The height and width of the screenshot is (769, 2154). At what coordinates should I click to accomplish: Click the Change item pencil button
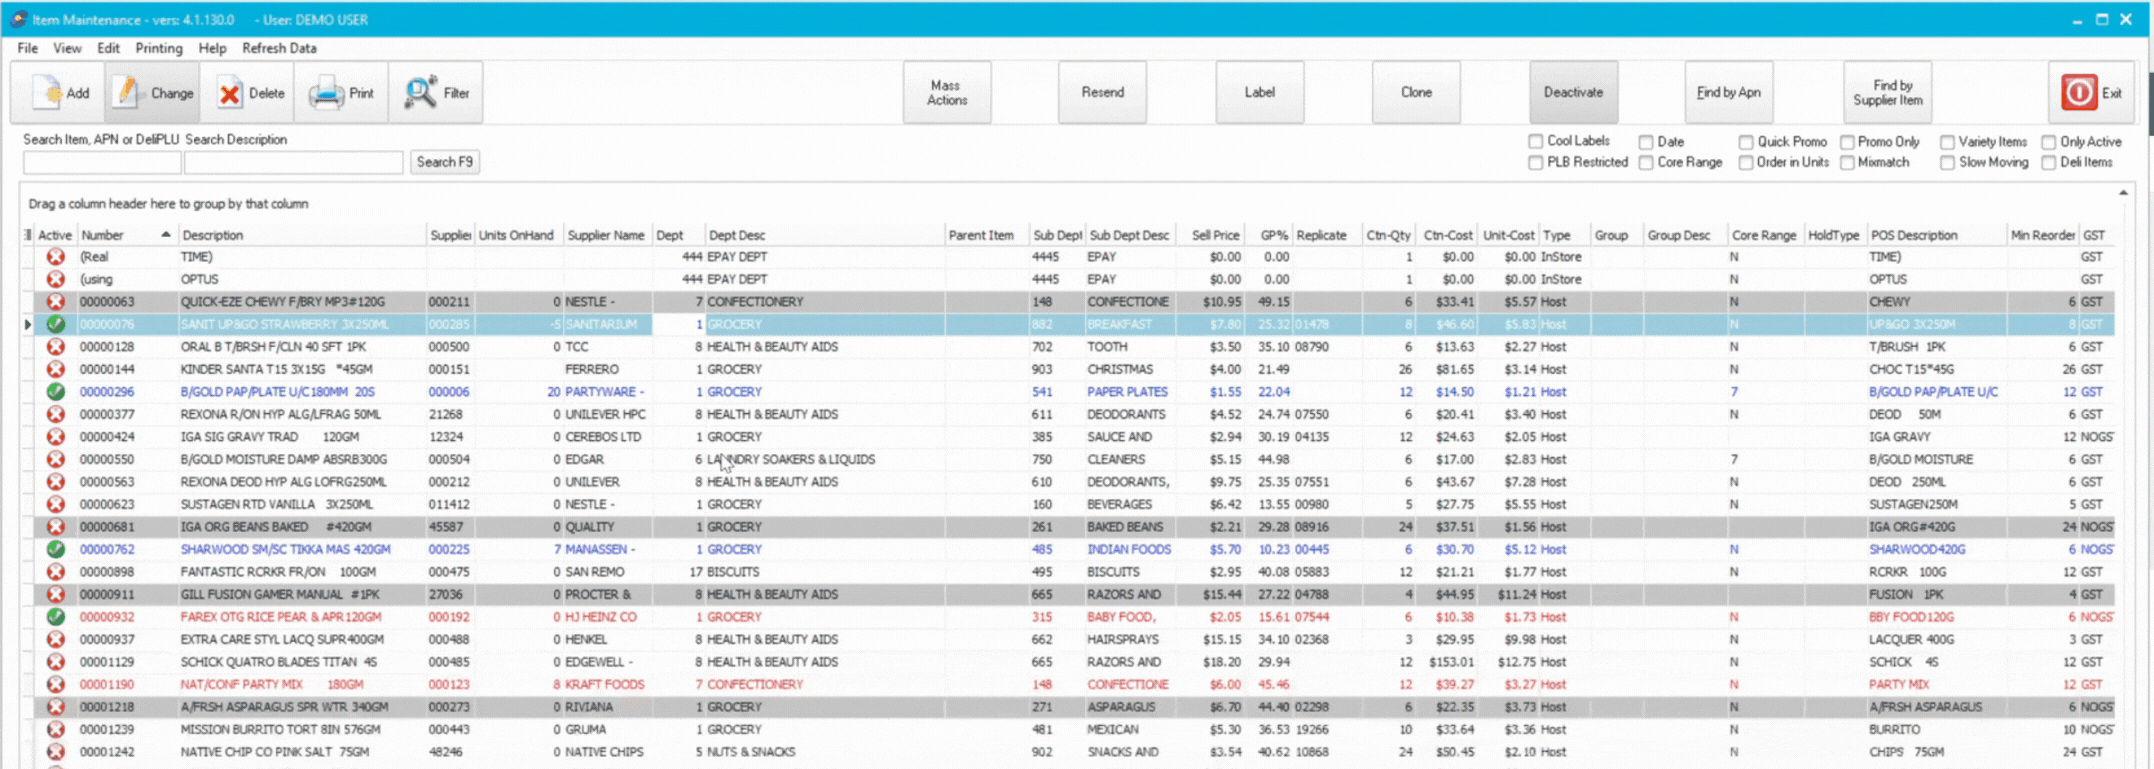[x=153, y=93]
